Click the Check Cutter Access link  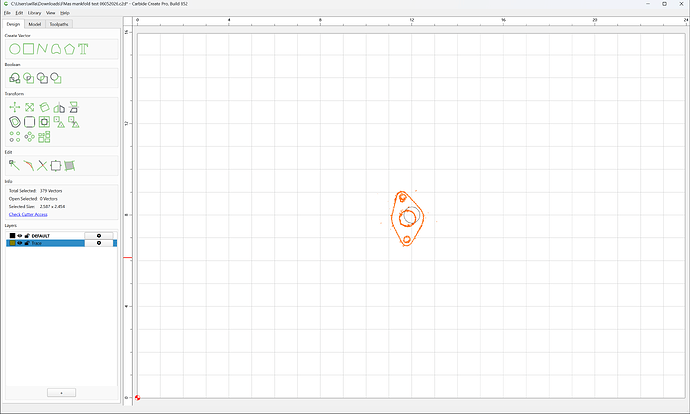28,214
